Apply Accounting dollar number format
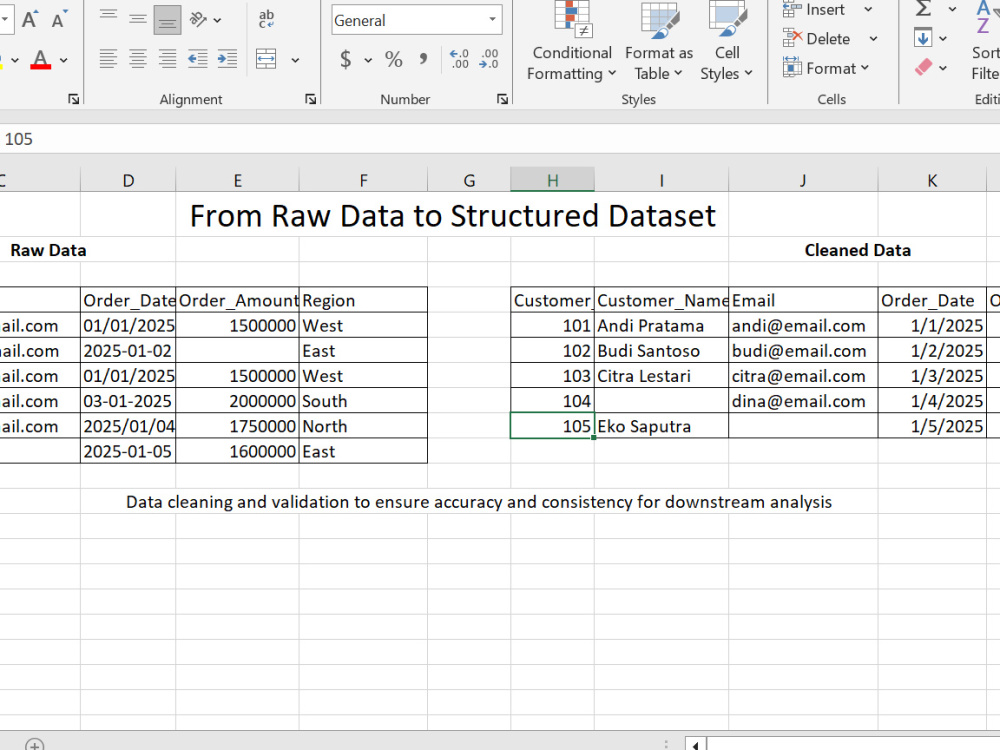 click(x=346, y=59)
